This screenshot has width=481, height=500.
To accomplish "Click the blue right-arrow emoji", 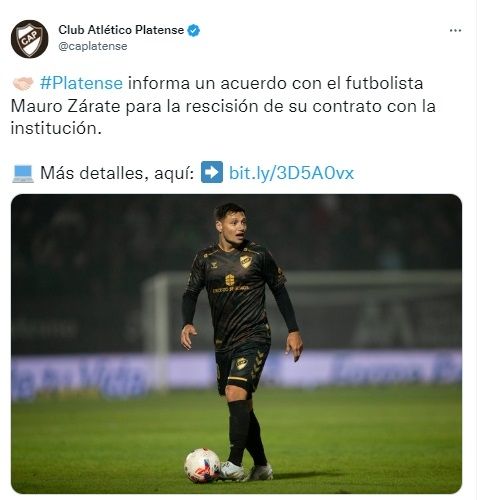I will coord(212,172).
